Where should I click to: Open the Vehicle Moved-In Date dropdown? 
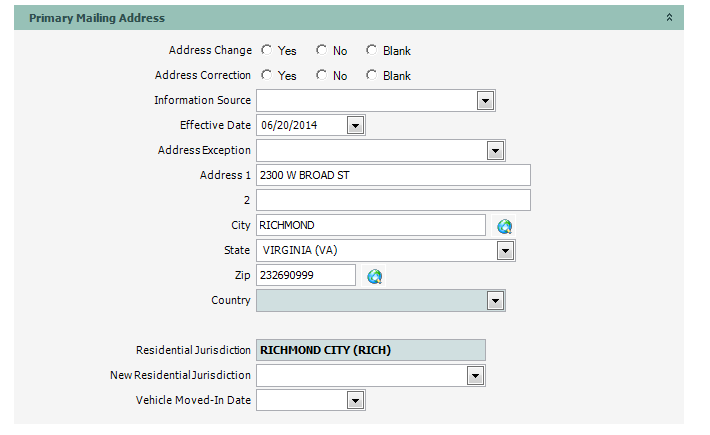[x=355, y=400]
